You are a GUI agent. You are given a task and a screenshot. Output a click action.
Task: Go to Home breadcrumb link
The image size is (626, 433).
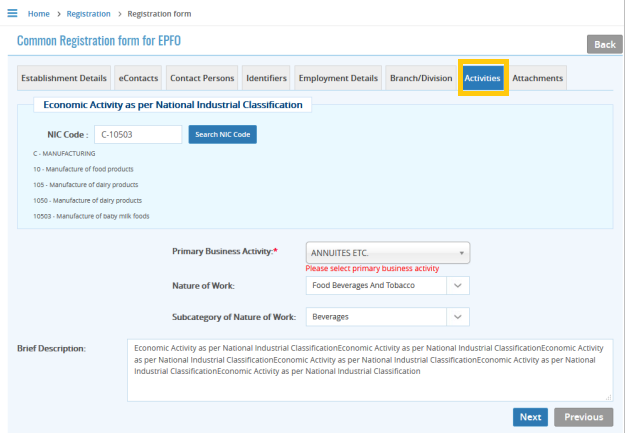point(40,13)
